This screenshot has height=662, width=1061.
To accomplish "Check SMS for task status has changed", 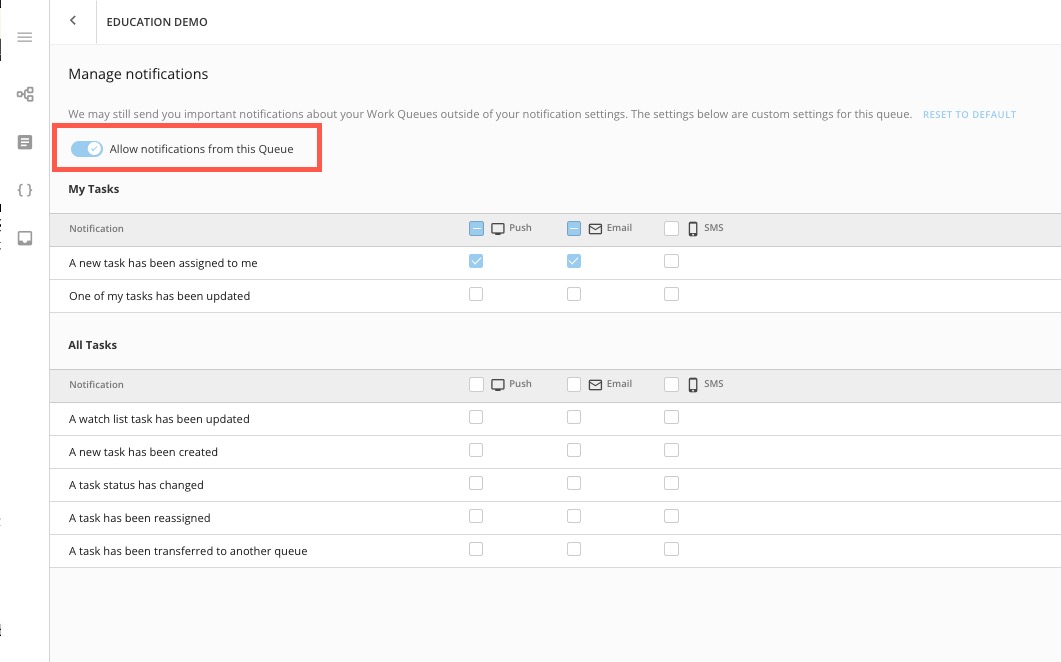I will (x=671, y=484).
